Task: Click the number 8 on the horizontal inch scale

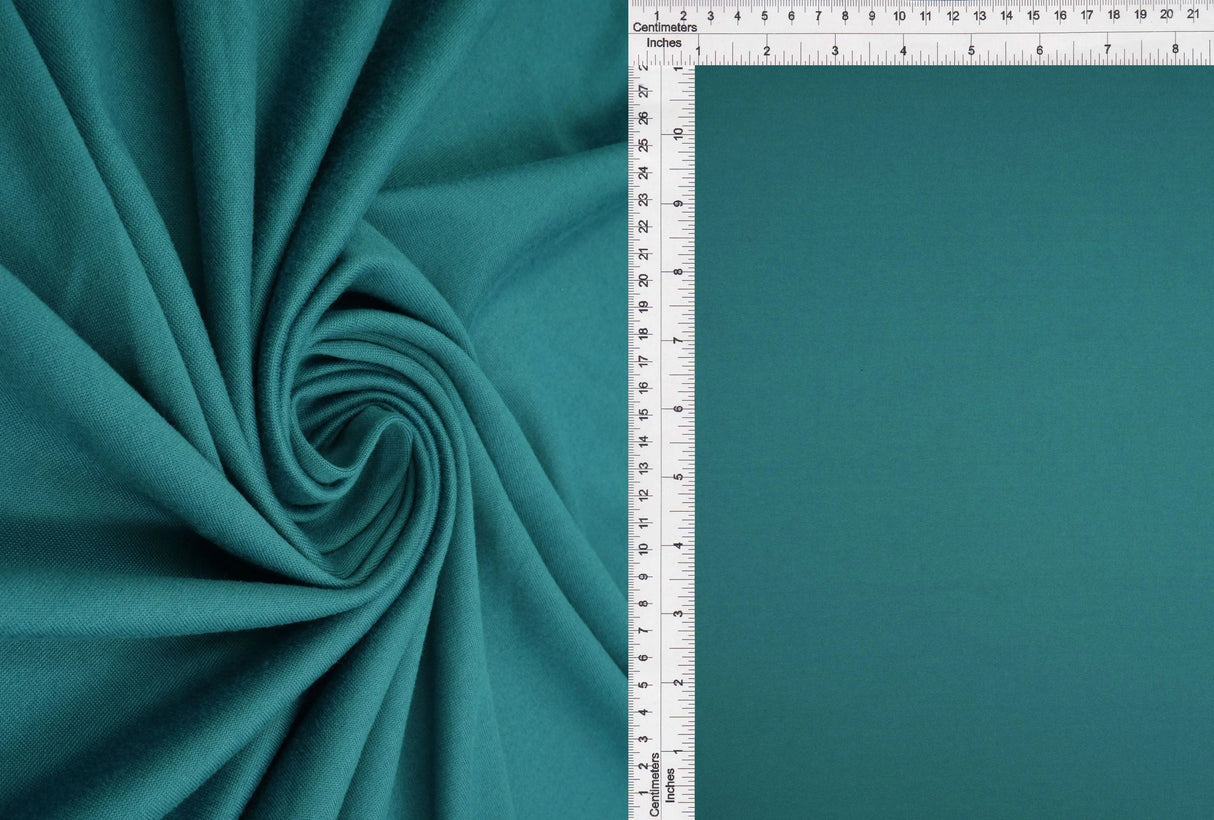Action: pyautogui.click(x=1177, y=47)
